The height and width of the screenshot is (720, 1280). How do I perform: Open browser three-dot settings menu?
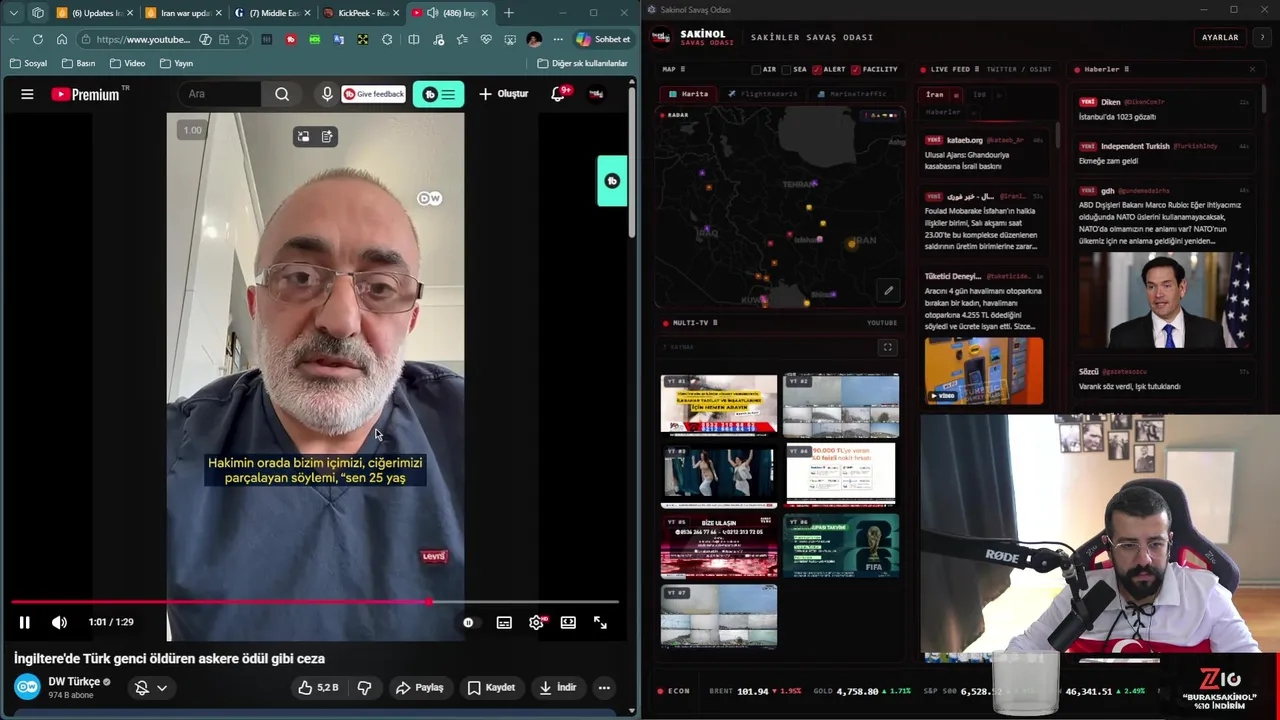pyautogui.click(x=558, y=39)
